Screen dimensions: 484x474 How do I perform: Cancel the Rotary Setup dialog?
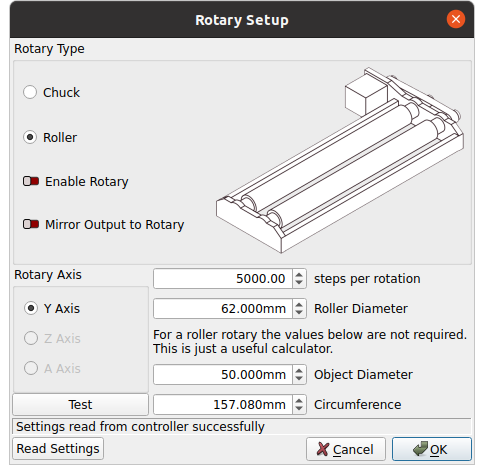point(346,449)
